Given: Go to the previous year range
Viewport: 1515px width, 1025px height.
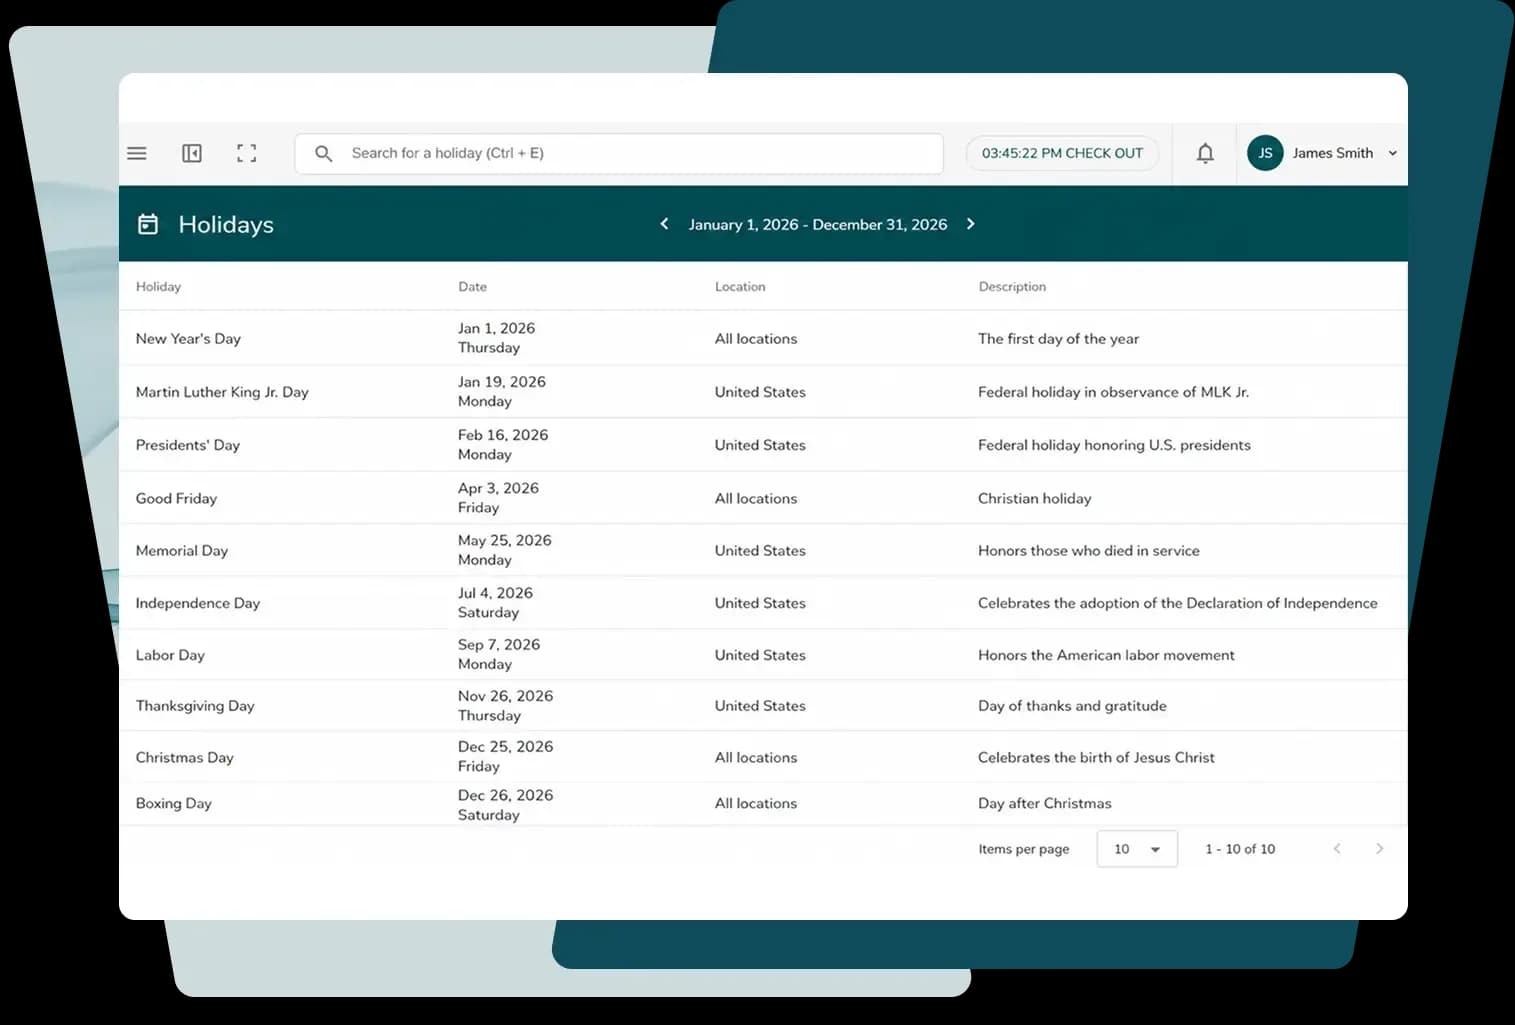Looking at the screenshot, I should point(664,224).
